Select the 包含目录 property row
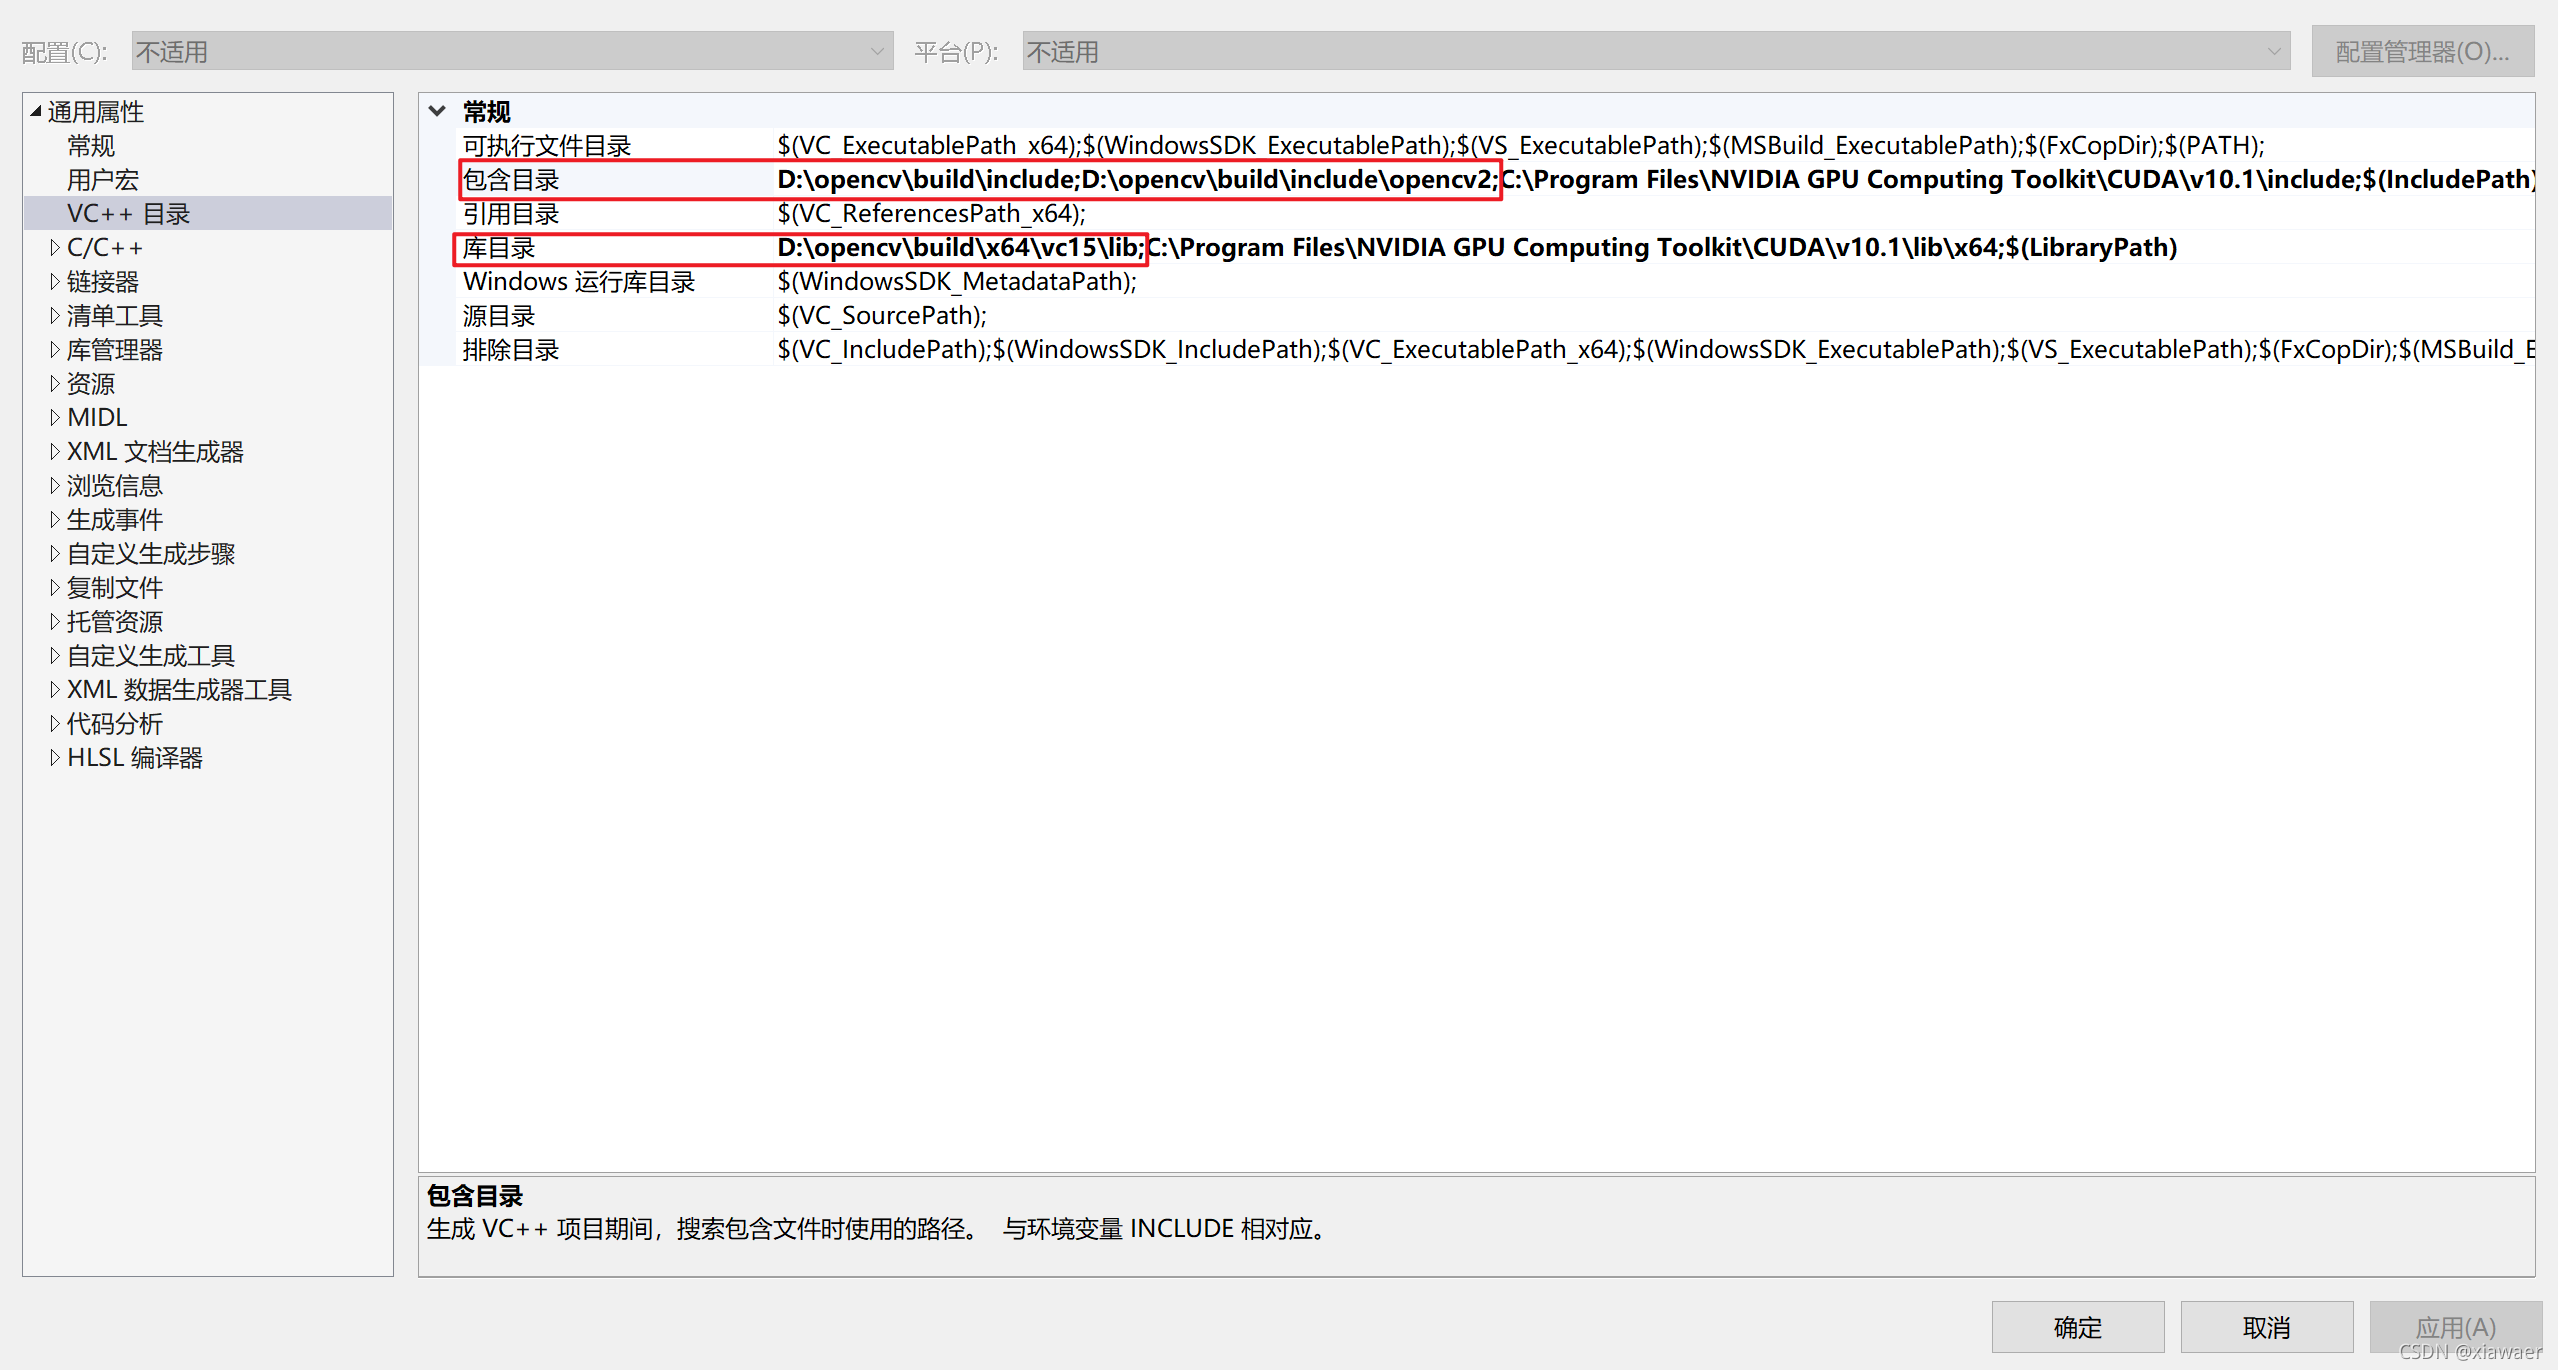Image resolution: width=2558 pixels, height=1370 pixels. pos(511,179)
